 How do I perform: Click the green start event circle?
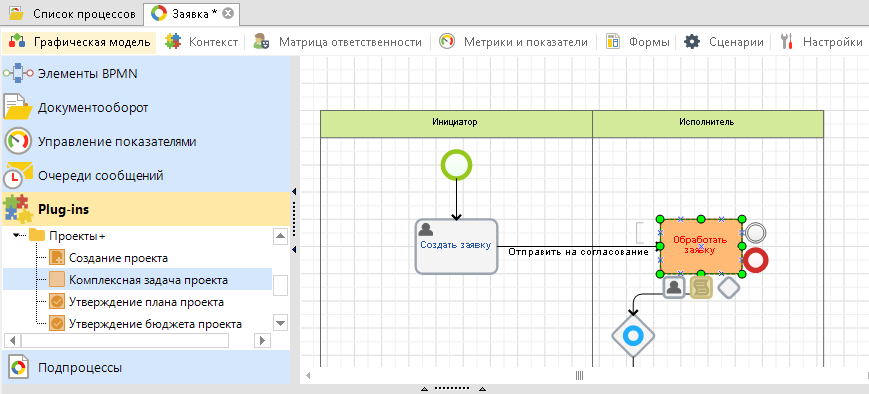(457, 165)
